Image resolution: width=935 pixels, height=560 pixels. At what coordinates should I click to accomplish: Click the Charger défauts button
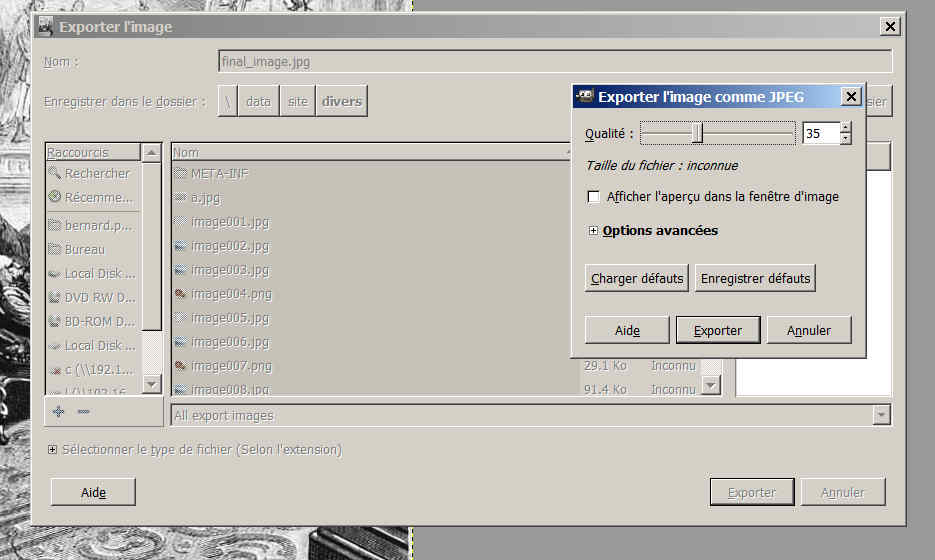(x=637, y=279)
